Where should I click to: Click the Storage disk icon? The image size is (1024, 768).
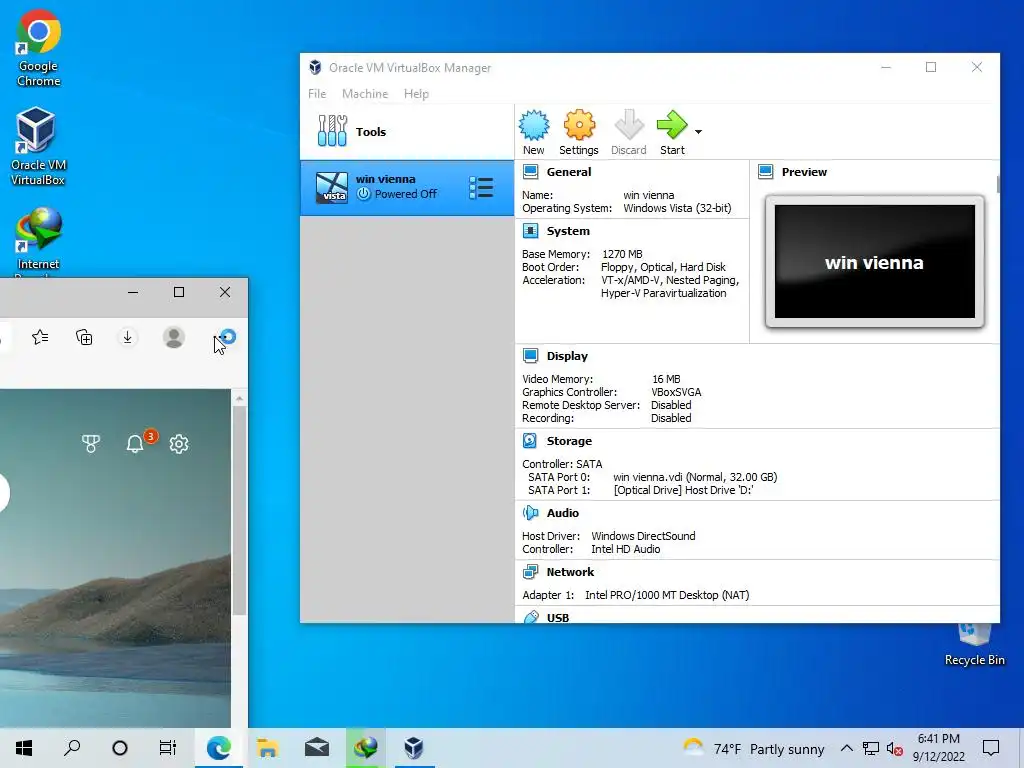(x=530, y=441)
